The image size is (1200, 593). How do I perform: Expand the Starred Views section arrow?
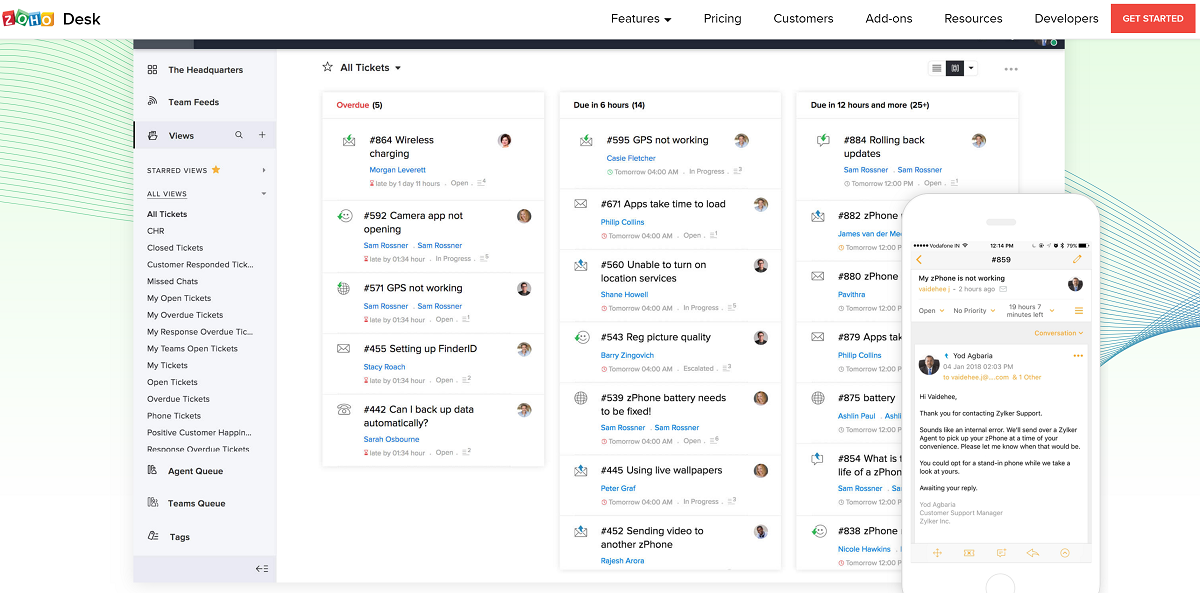(264, 170)
